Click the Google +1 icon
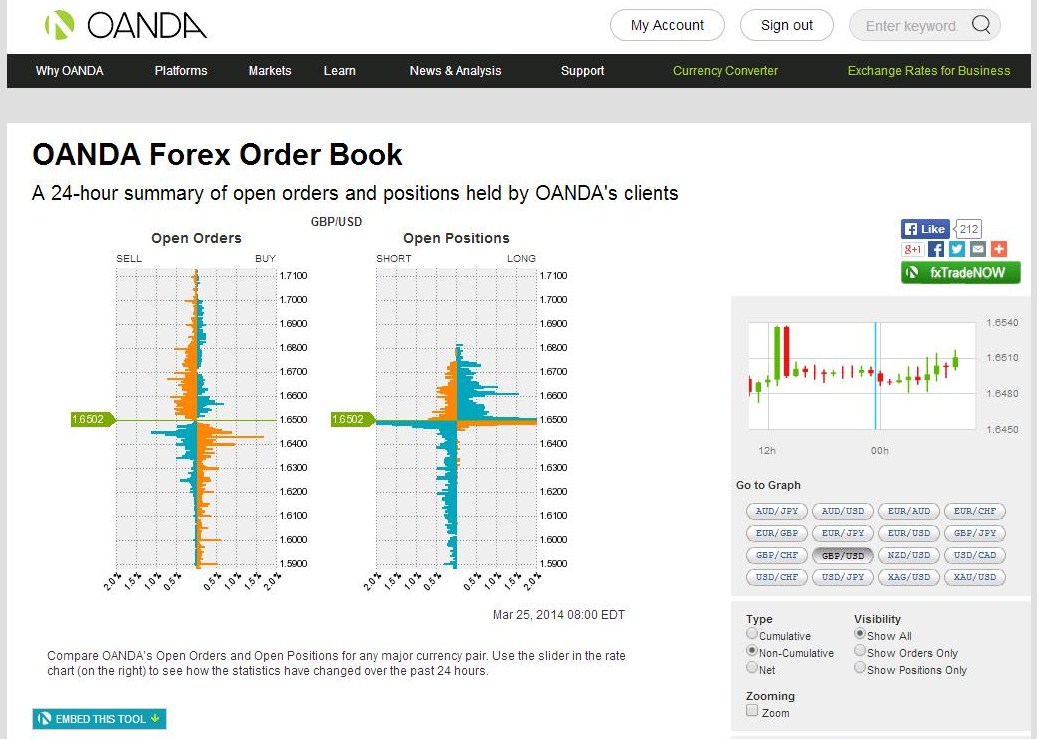 pos(912,249)
